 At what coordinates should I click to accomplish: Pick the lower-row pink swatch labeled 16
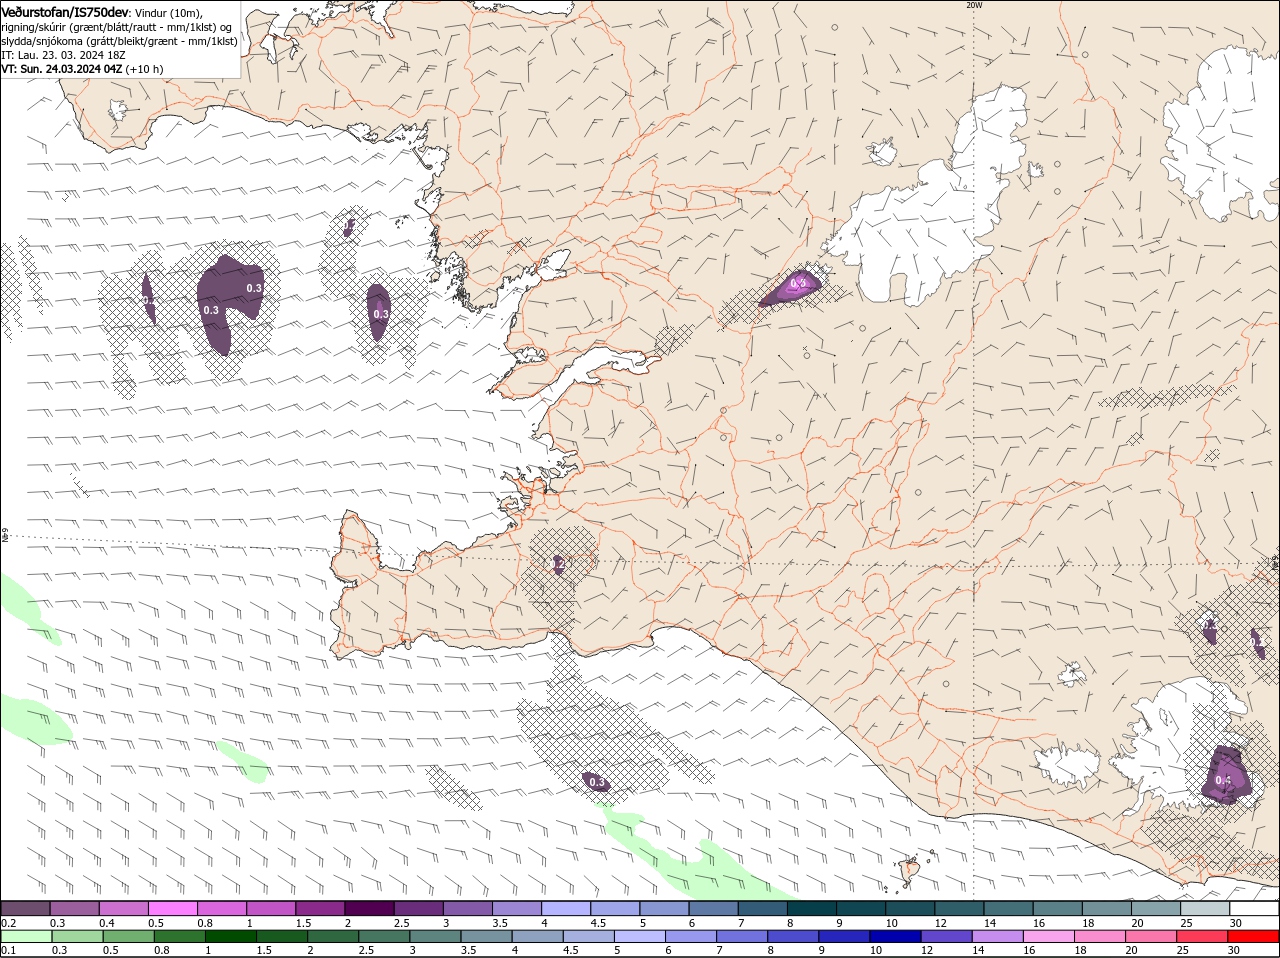point(1050,936)
